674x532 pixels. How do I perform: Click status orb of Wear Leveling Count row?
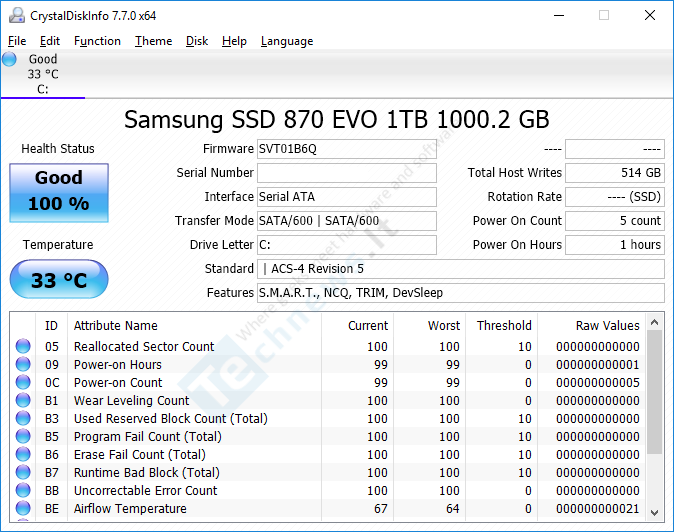tap(23, 400)
